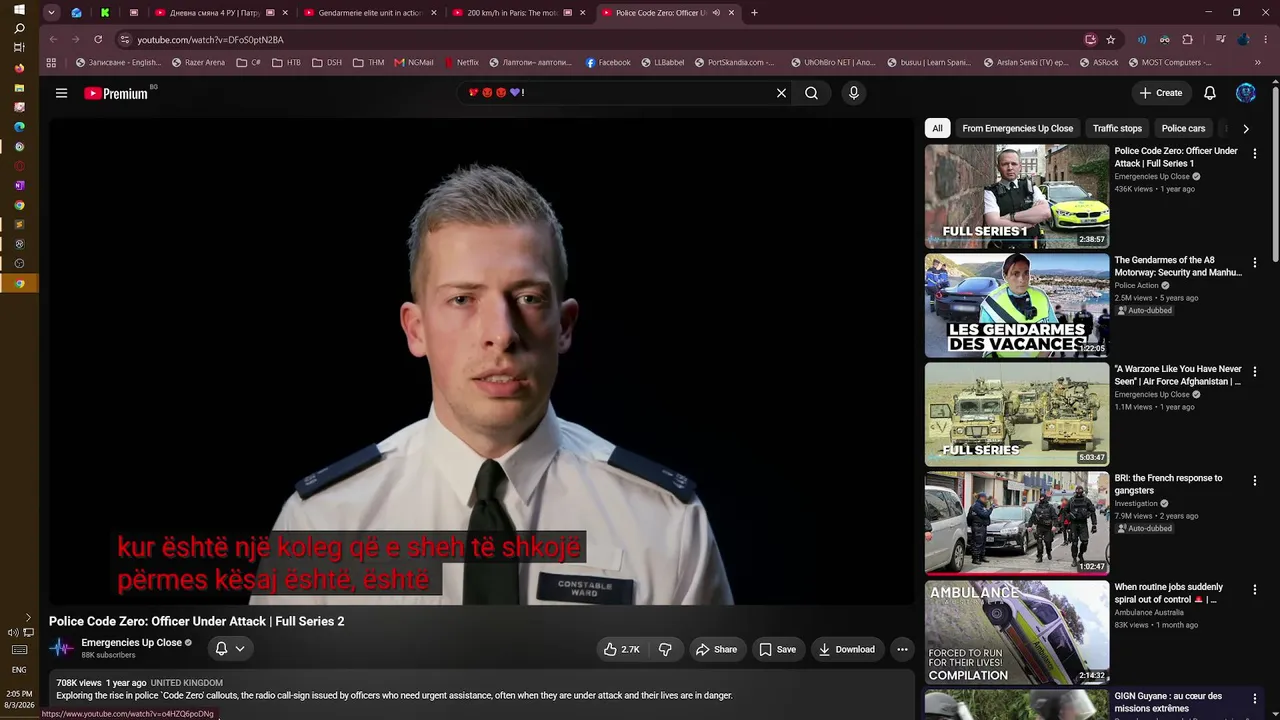The image size is (1280, 720).
Task: Open the Ambulance compilation video thumbnail
Action: pyautogui.click(x=1016, y=632)
